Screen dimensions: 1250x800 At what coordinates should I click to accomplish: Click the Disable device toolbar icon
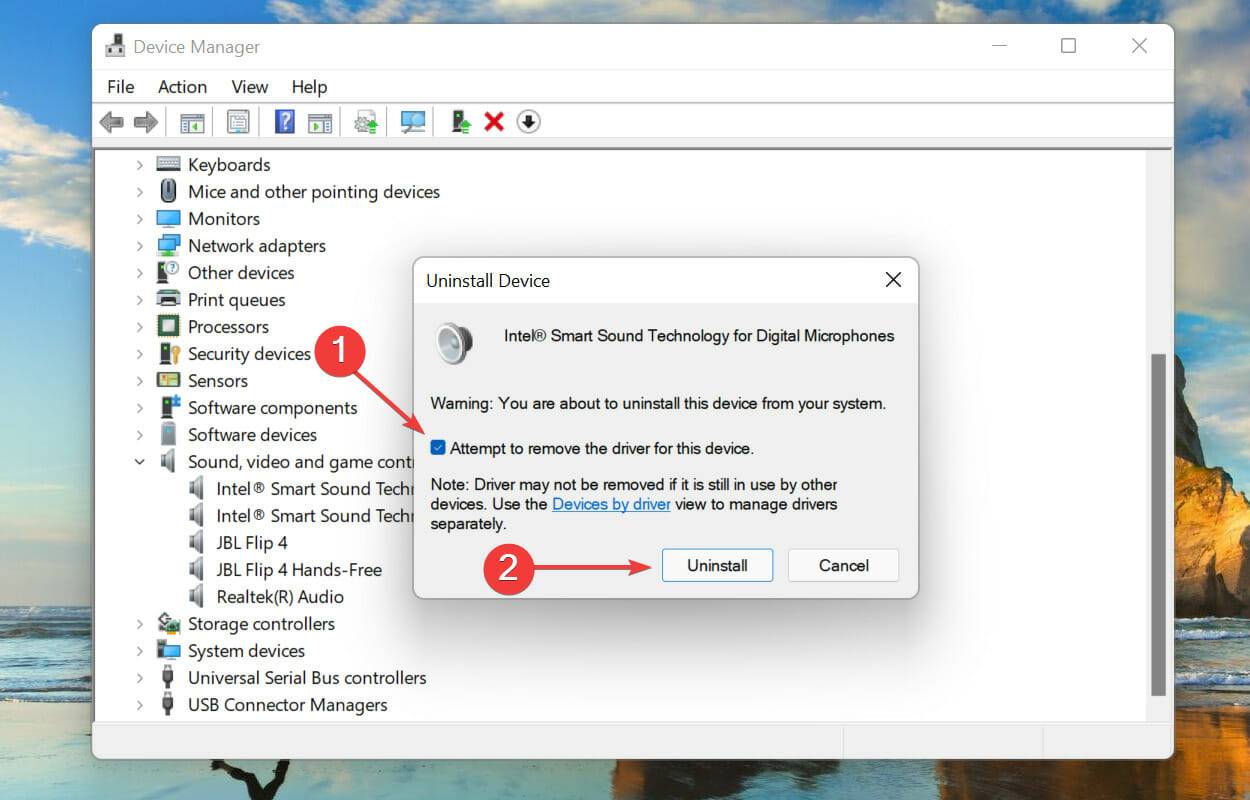[x=528, y=121]
